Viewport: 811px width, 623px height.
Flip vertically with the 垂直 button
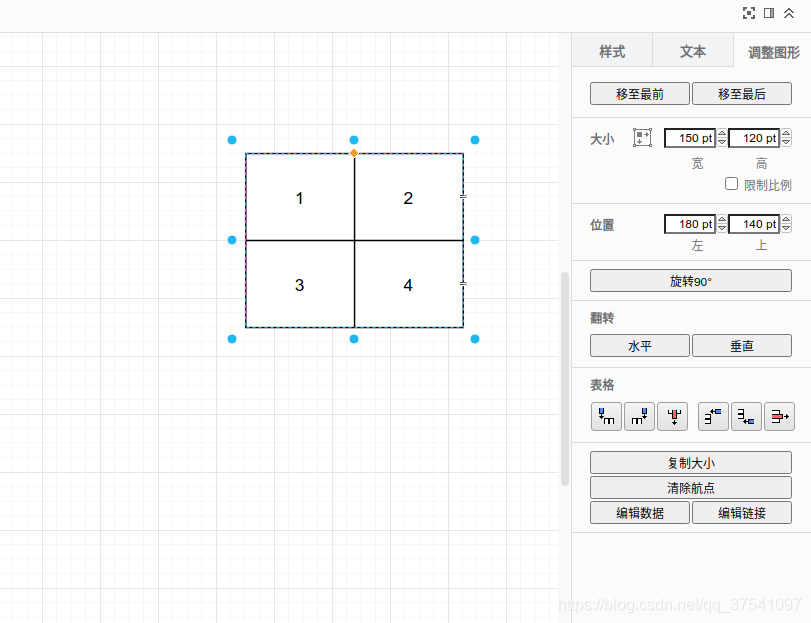pyautogui.click(x=742, y=346)
